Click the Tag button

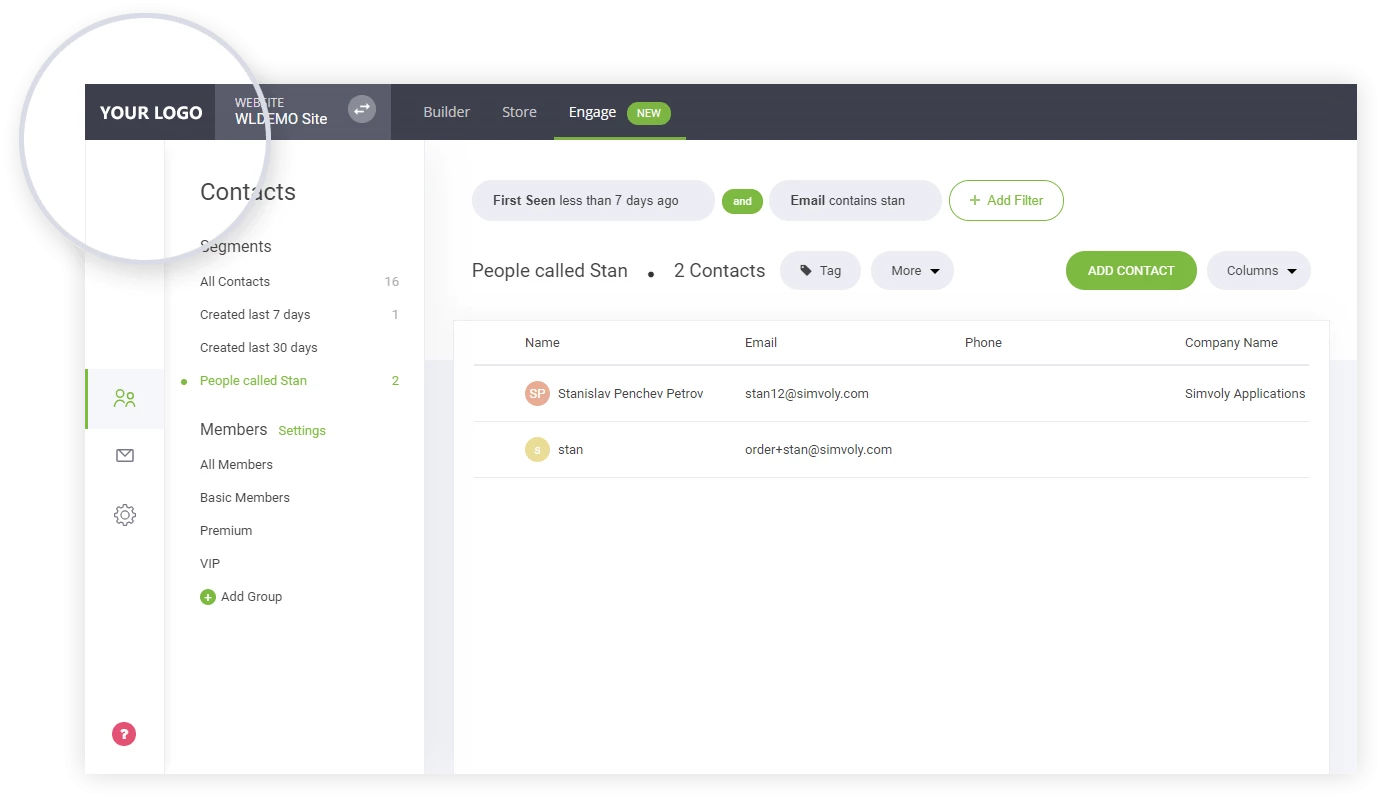(x=820, y=271)
